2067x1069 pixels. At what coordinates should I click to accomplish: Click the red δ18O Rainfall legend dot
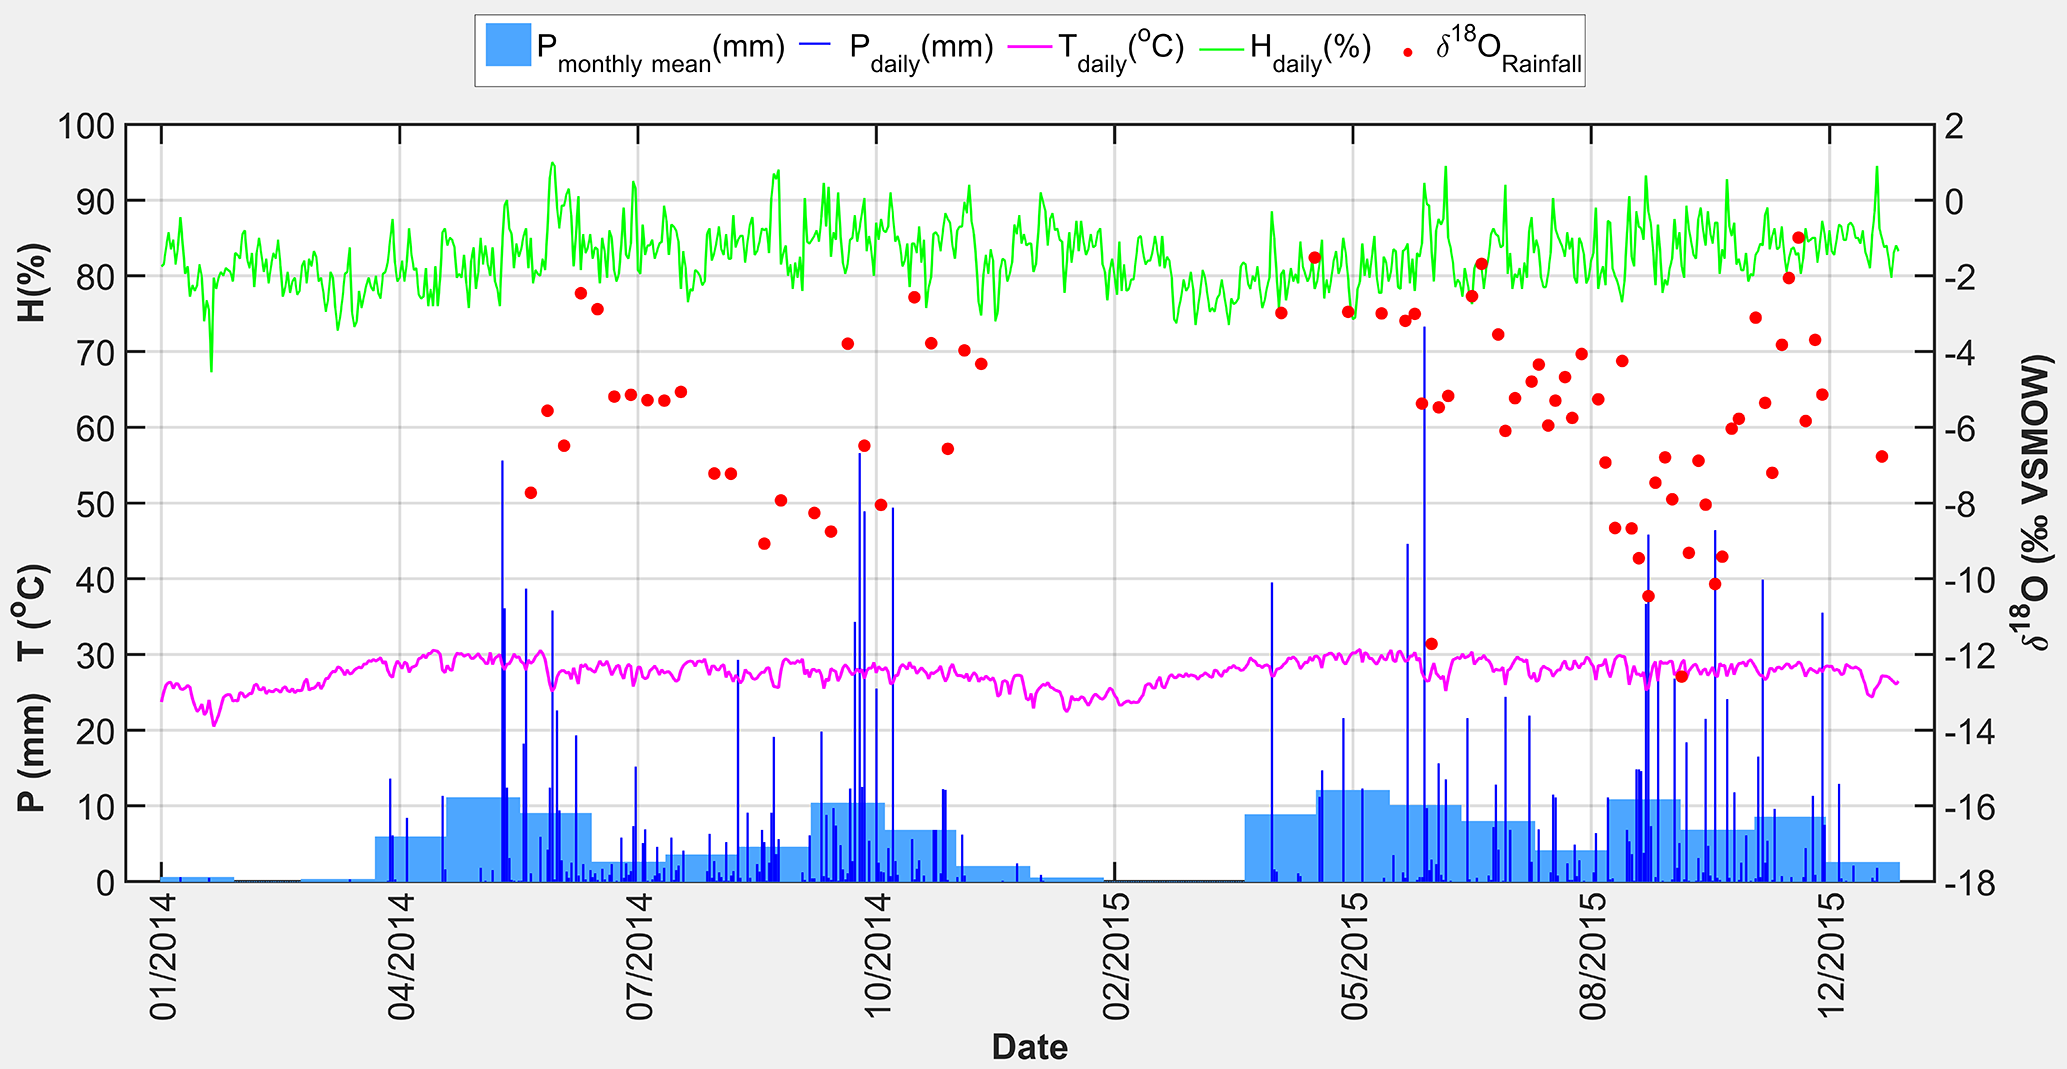(x=1408, y=51)
